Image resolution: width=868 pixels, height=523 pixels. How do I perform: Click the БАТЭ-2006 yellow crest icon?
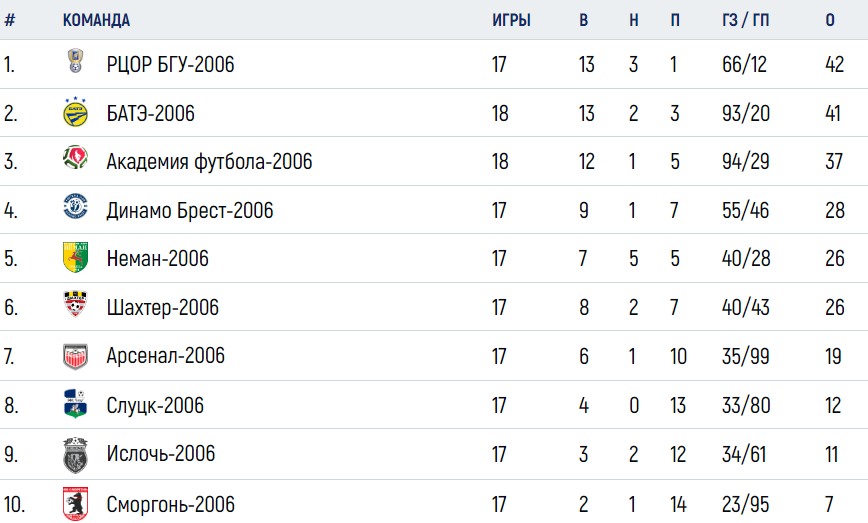[75, 112]
